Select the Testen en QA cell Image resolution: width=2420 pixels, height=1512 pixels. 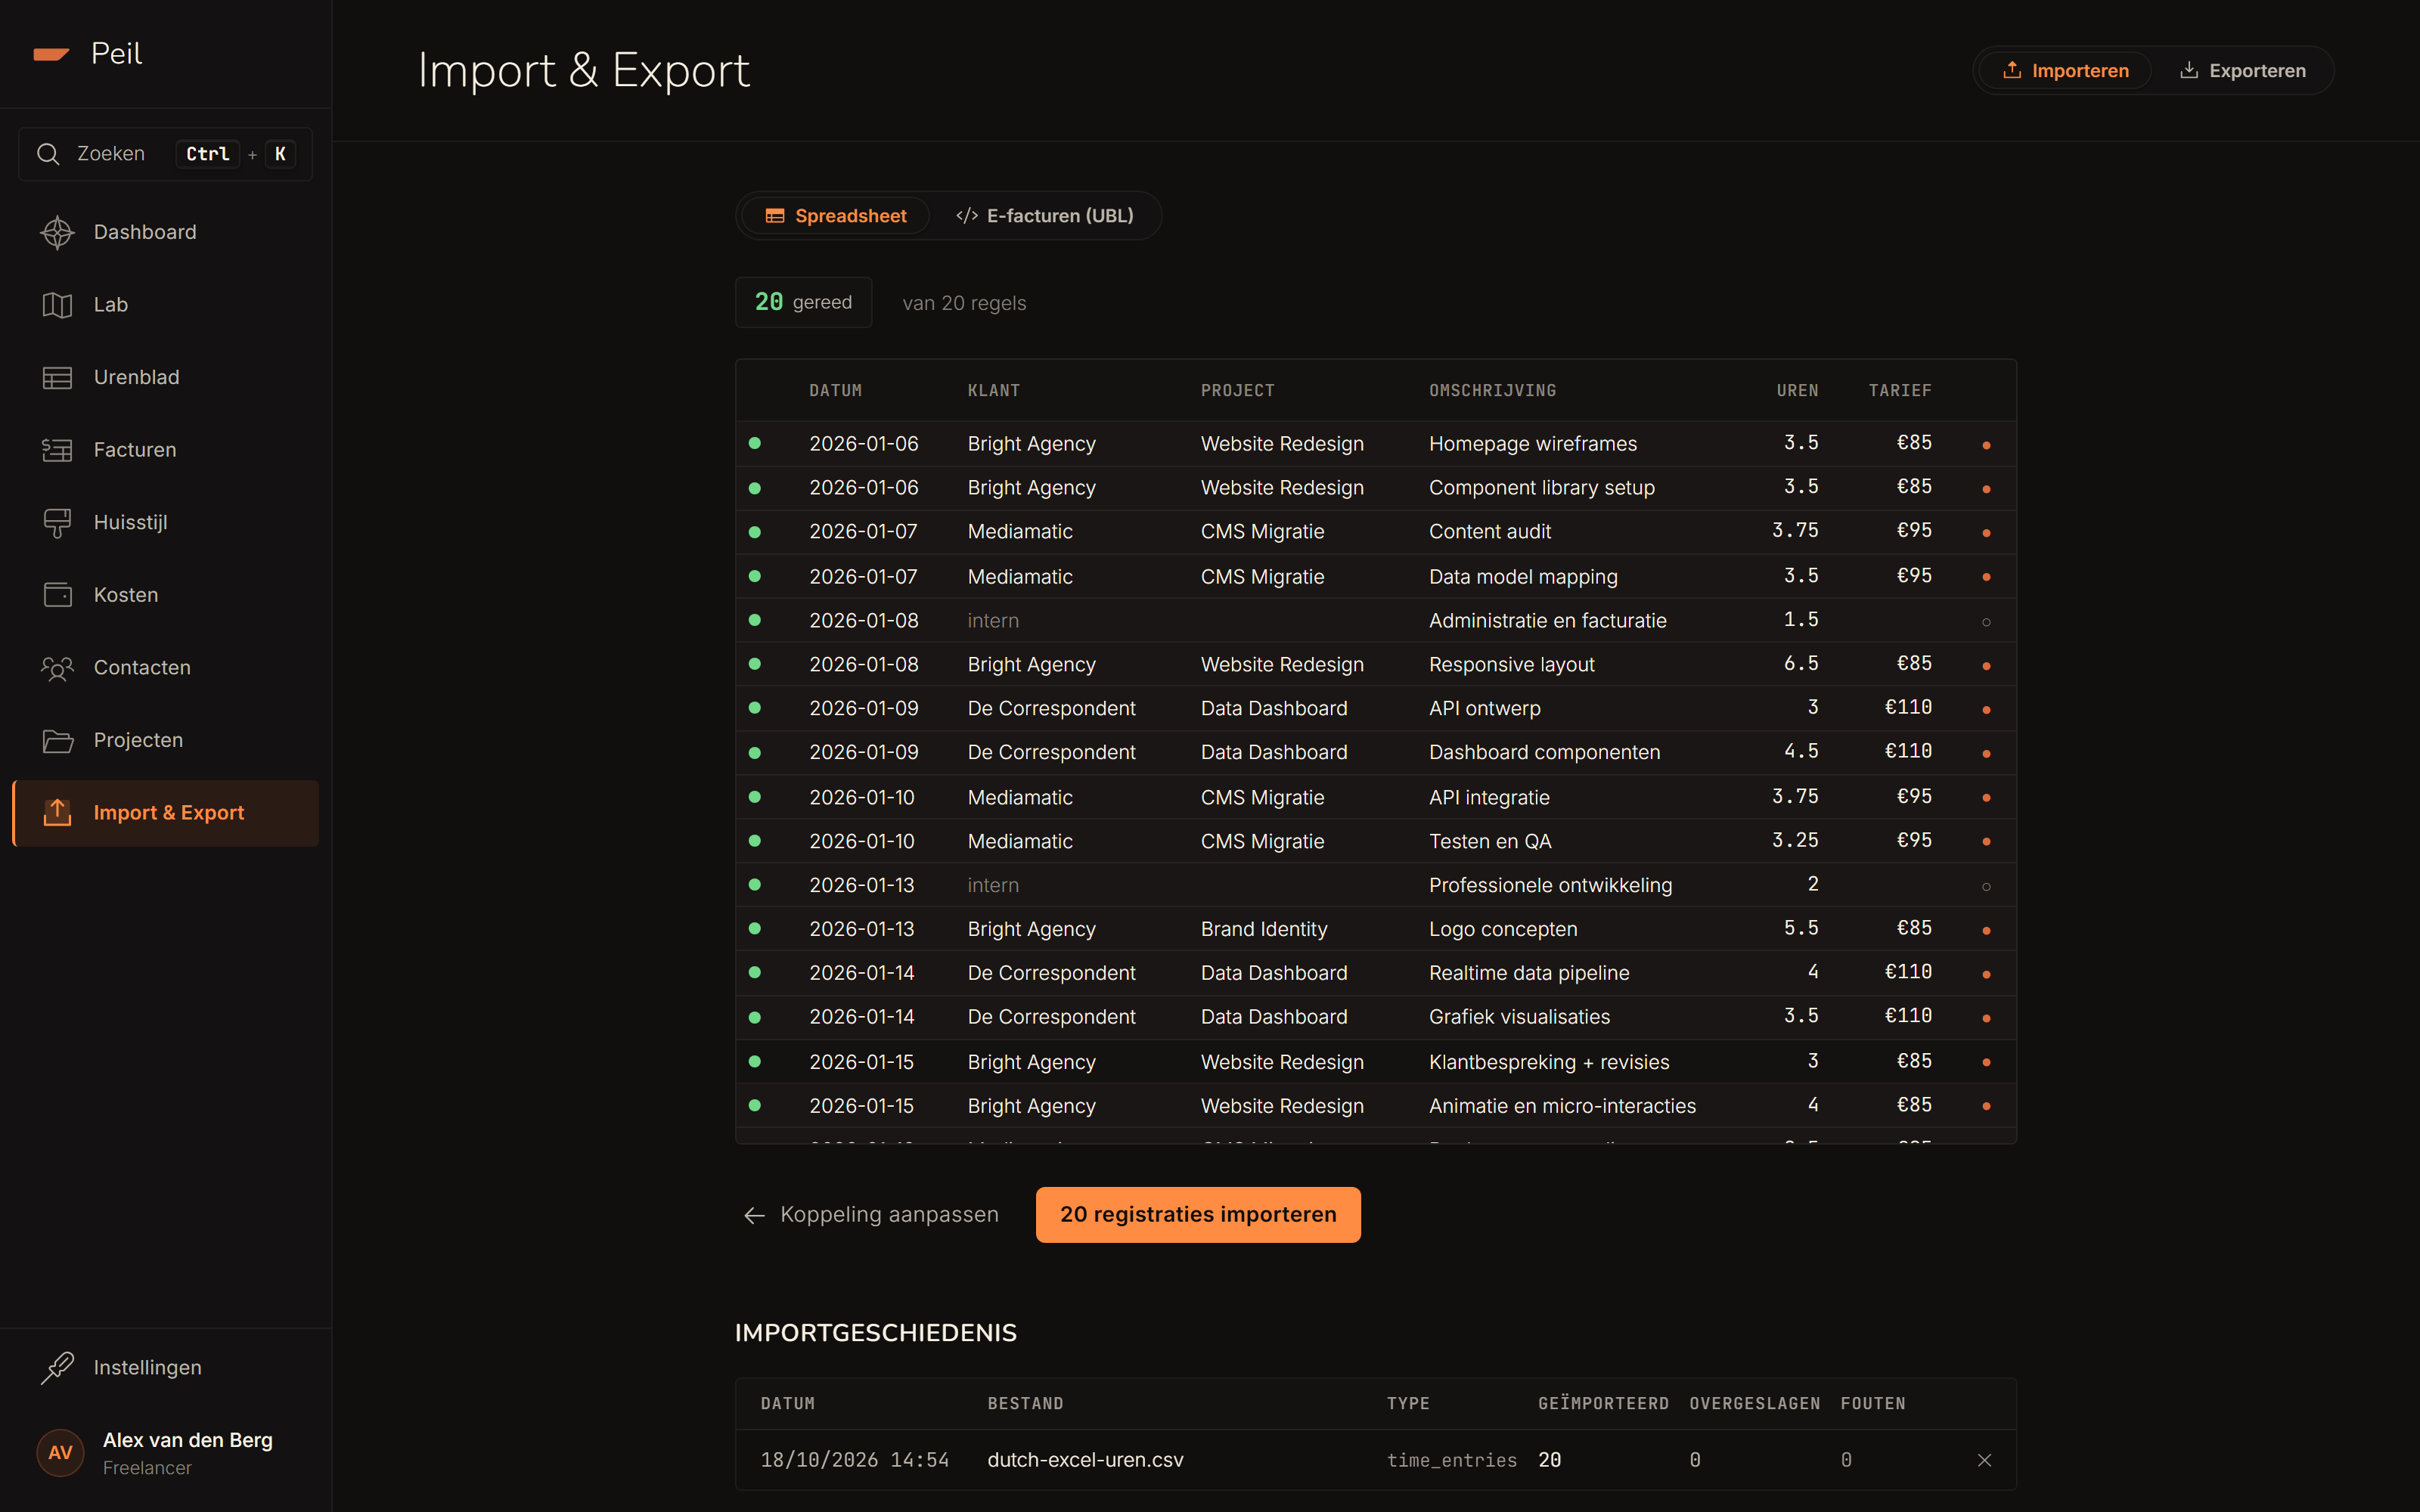click(x=1490, y=842)
